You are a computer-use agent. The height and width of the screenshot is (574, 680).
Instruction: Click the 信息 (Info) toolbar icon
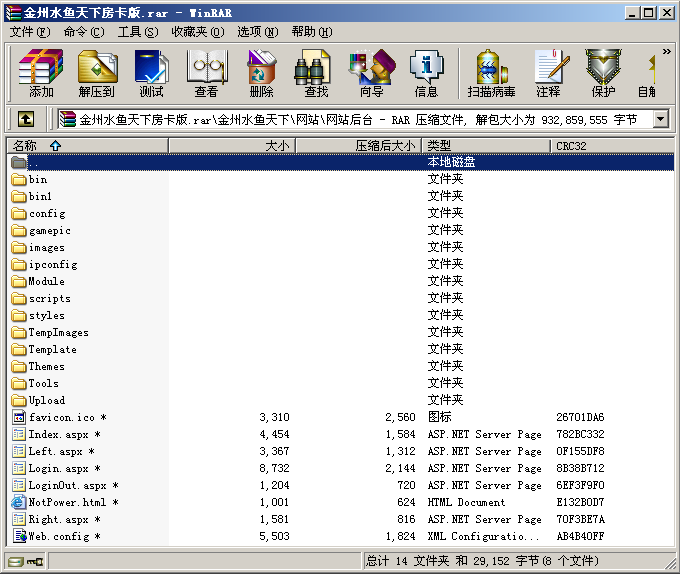(x=426, y=73)
